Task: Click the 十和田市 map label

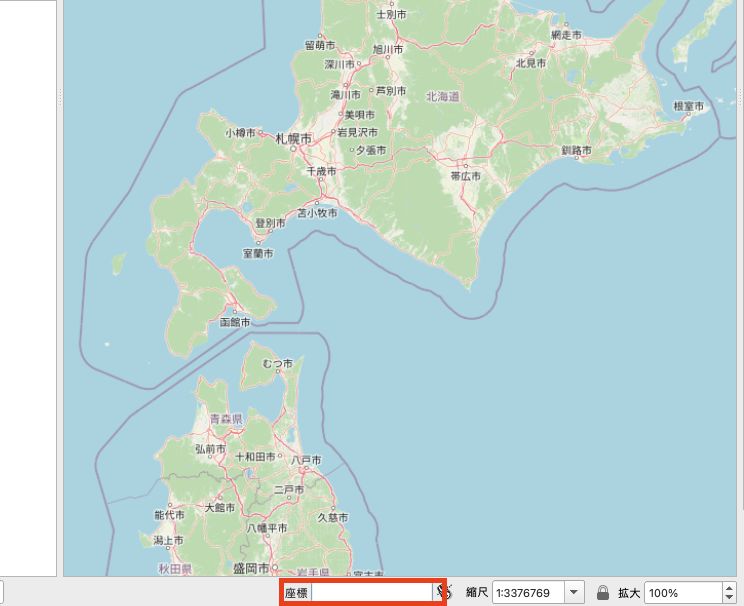Action: click(255, 457)
